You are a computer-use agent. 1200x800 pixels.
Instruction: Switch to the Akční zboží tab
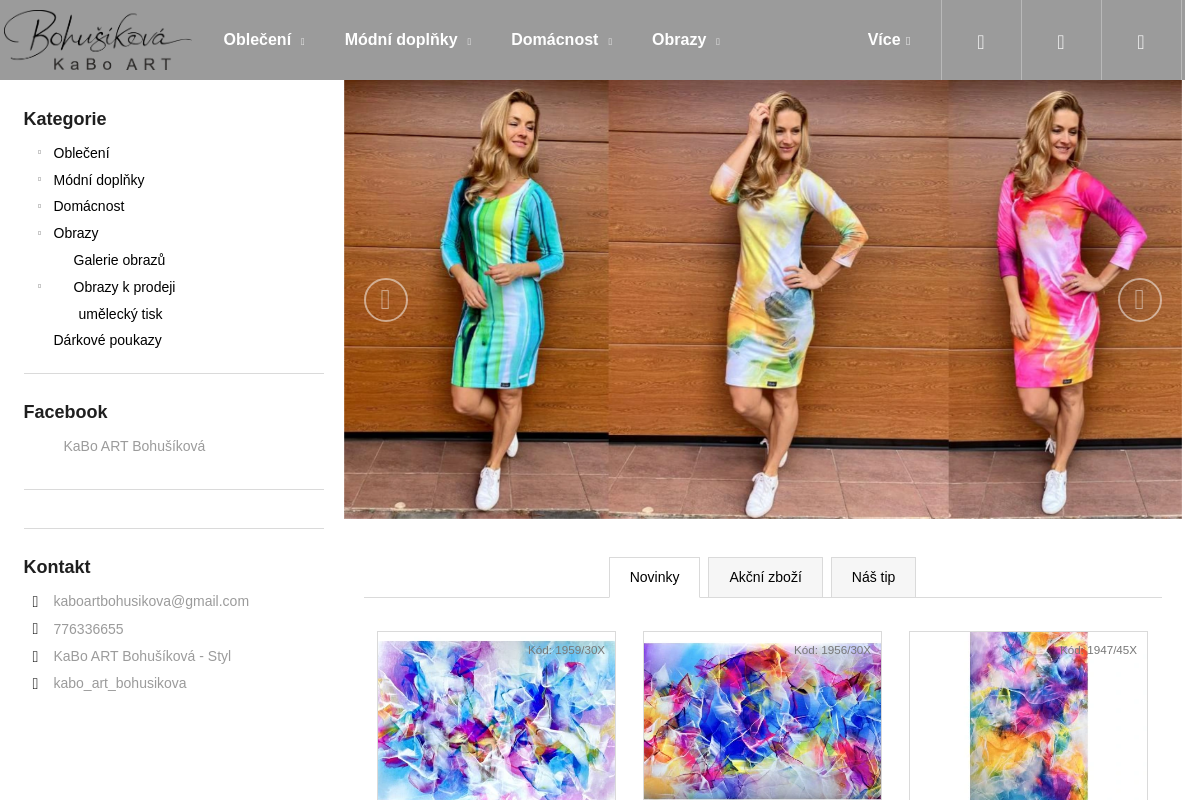(765, 577)
